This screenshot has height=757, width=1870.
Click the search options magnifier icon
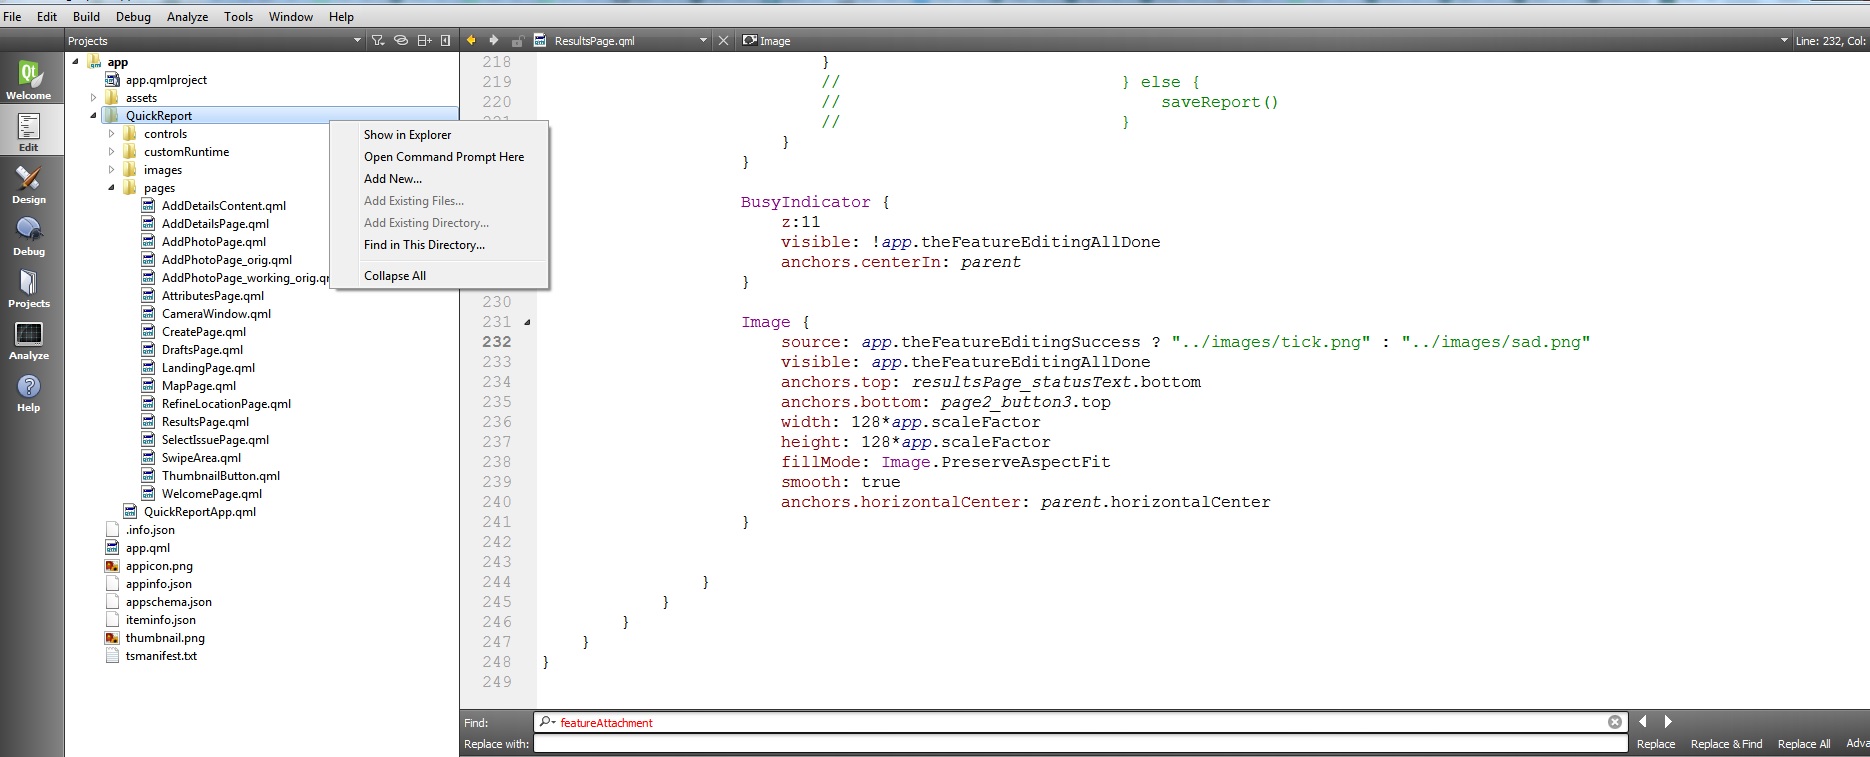[547, 722]
